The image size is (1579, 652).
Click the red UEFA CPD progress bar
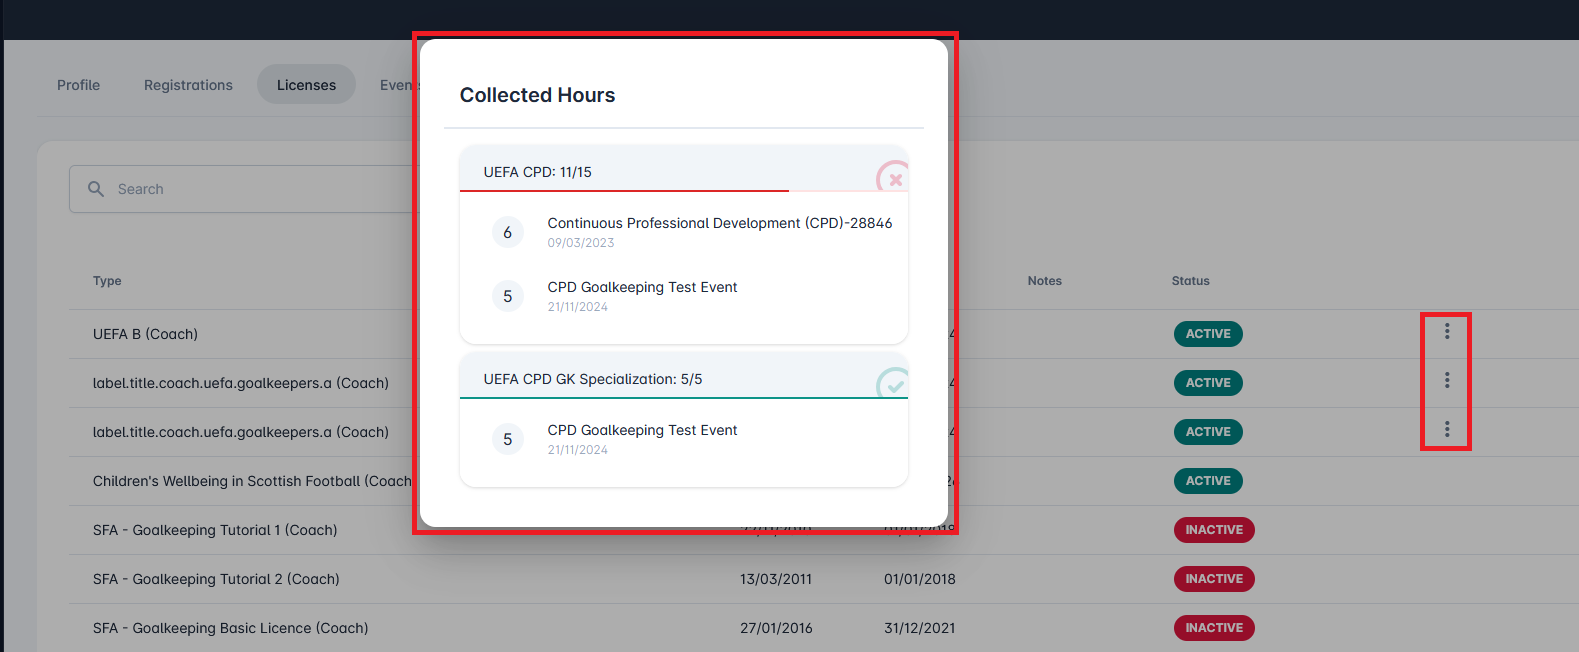coord(624,190)
